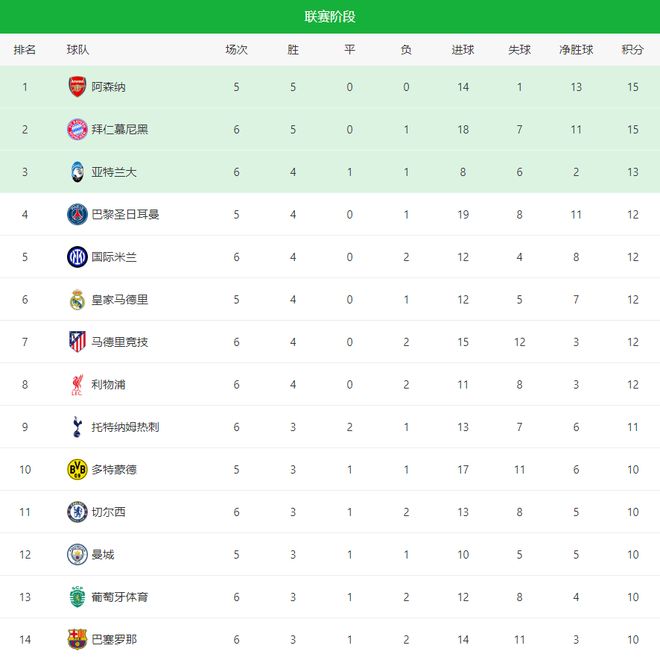
Task: Click the Atletico Madrid badge icon
Action: coord(77,342)
